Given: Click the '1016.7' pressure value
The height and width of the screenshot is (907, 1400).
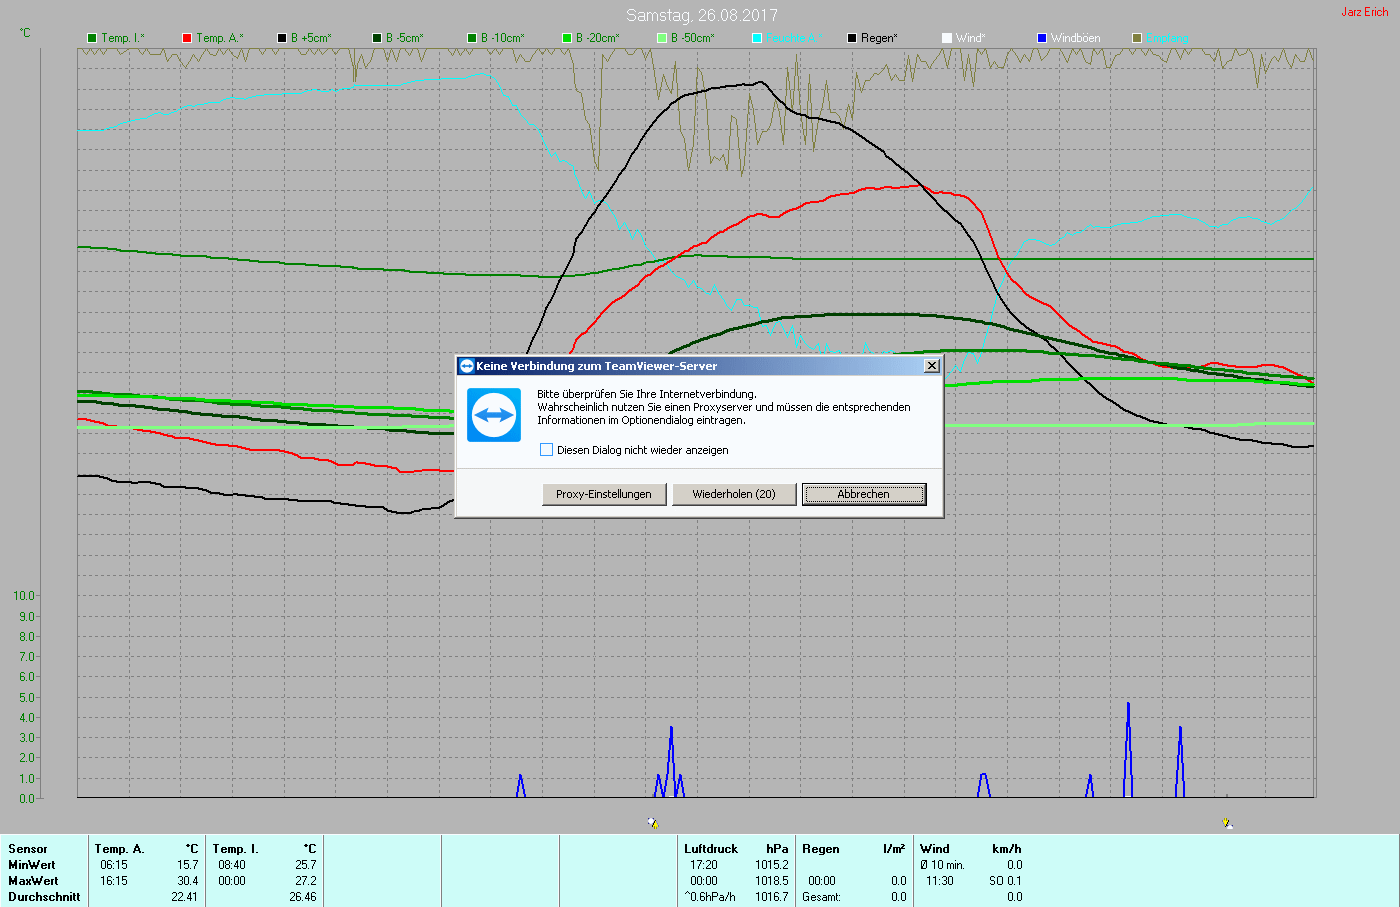Looking at the screenshot, I should coord(772,897).
